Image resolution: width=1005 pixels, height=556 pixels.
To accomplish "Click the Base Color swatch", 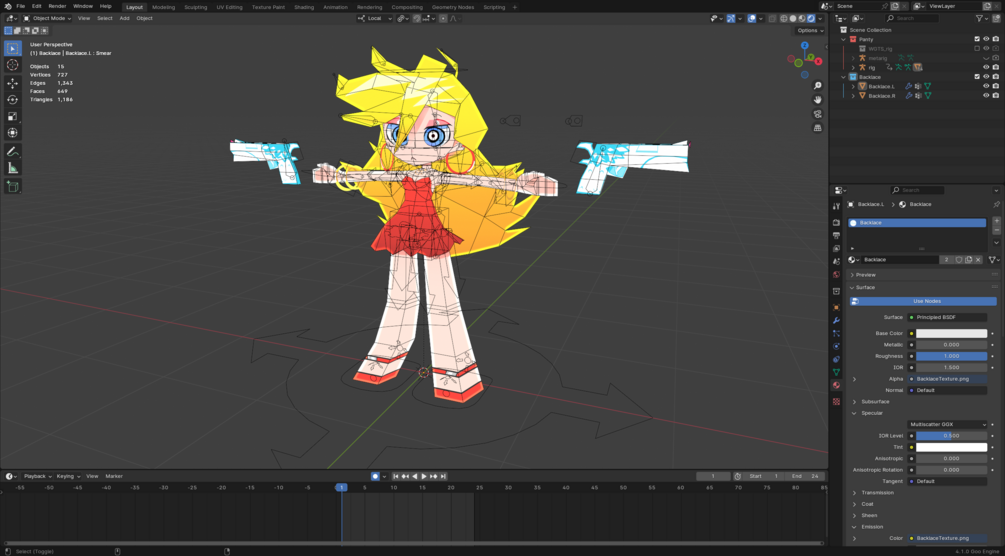I will (x=951, y=333).
